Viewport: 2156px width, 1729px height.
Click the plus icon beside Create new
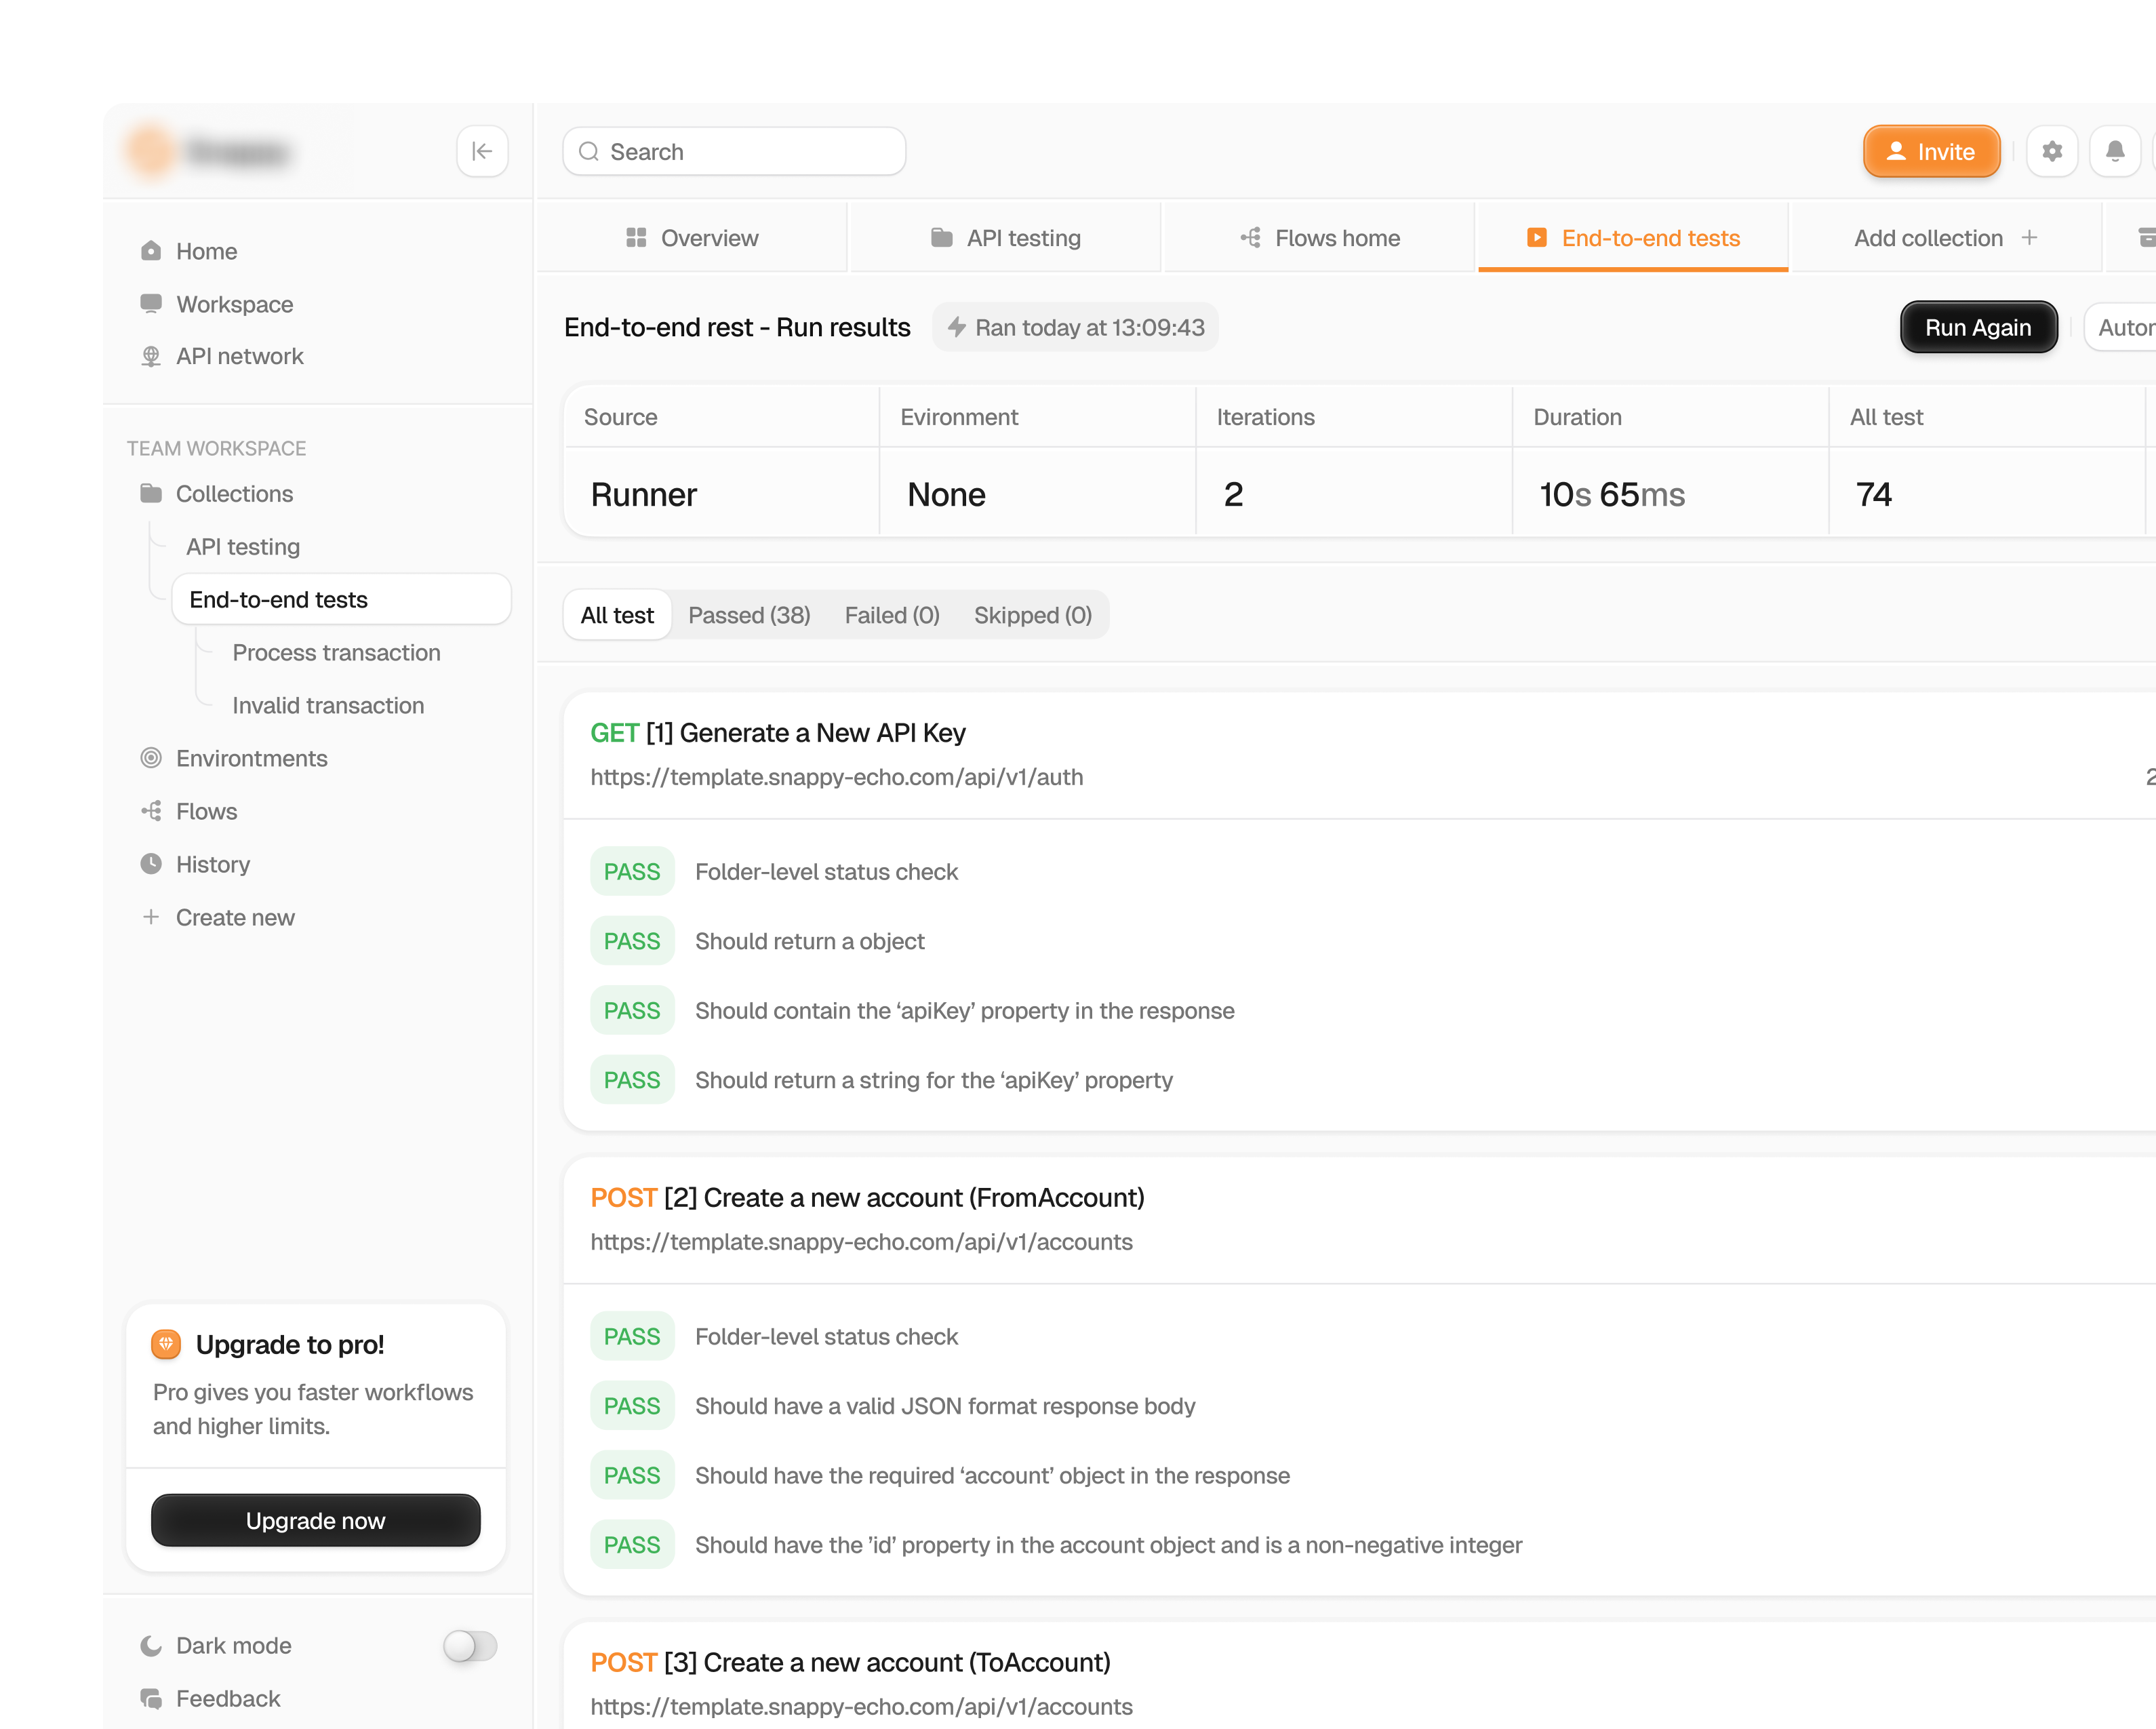151,917
